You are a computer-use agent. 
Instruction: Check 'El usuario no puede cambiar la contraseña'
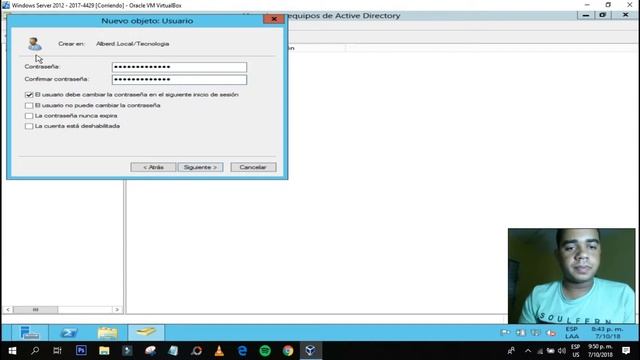pyautogui.click(x=29, y=105)
